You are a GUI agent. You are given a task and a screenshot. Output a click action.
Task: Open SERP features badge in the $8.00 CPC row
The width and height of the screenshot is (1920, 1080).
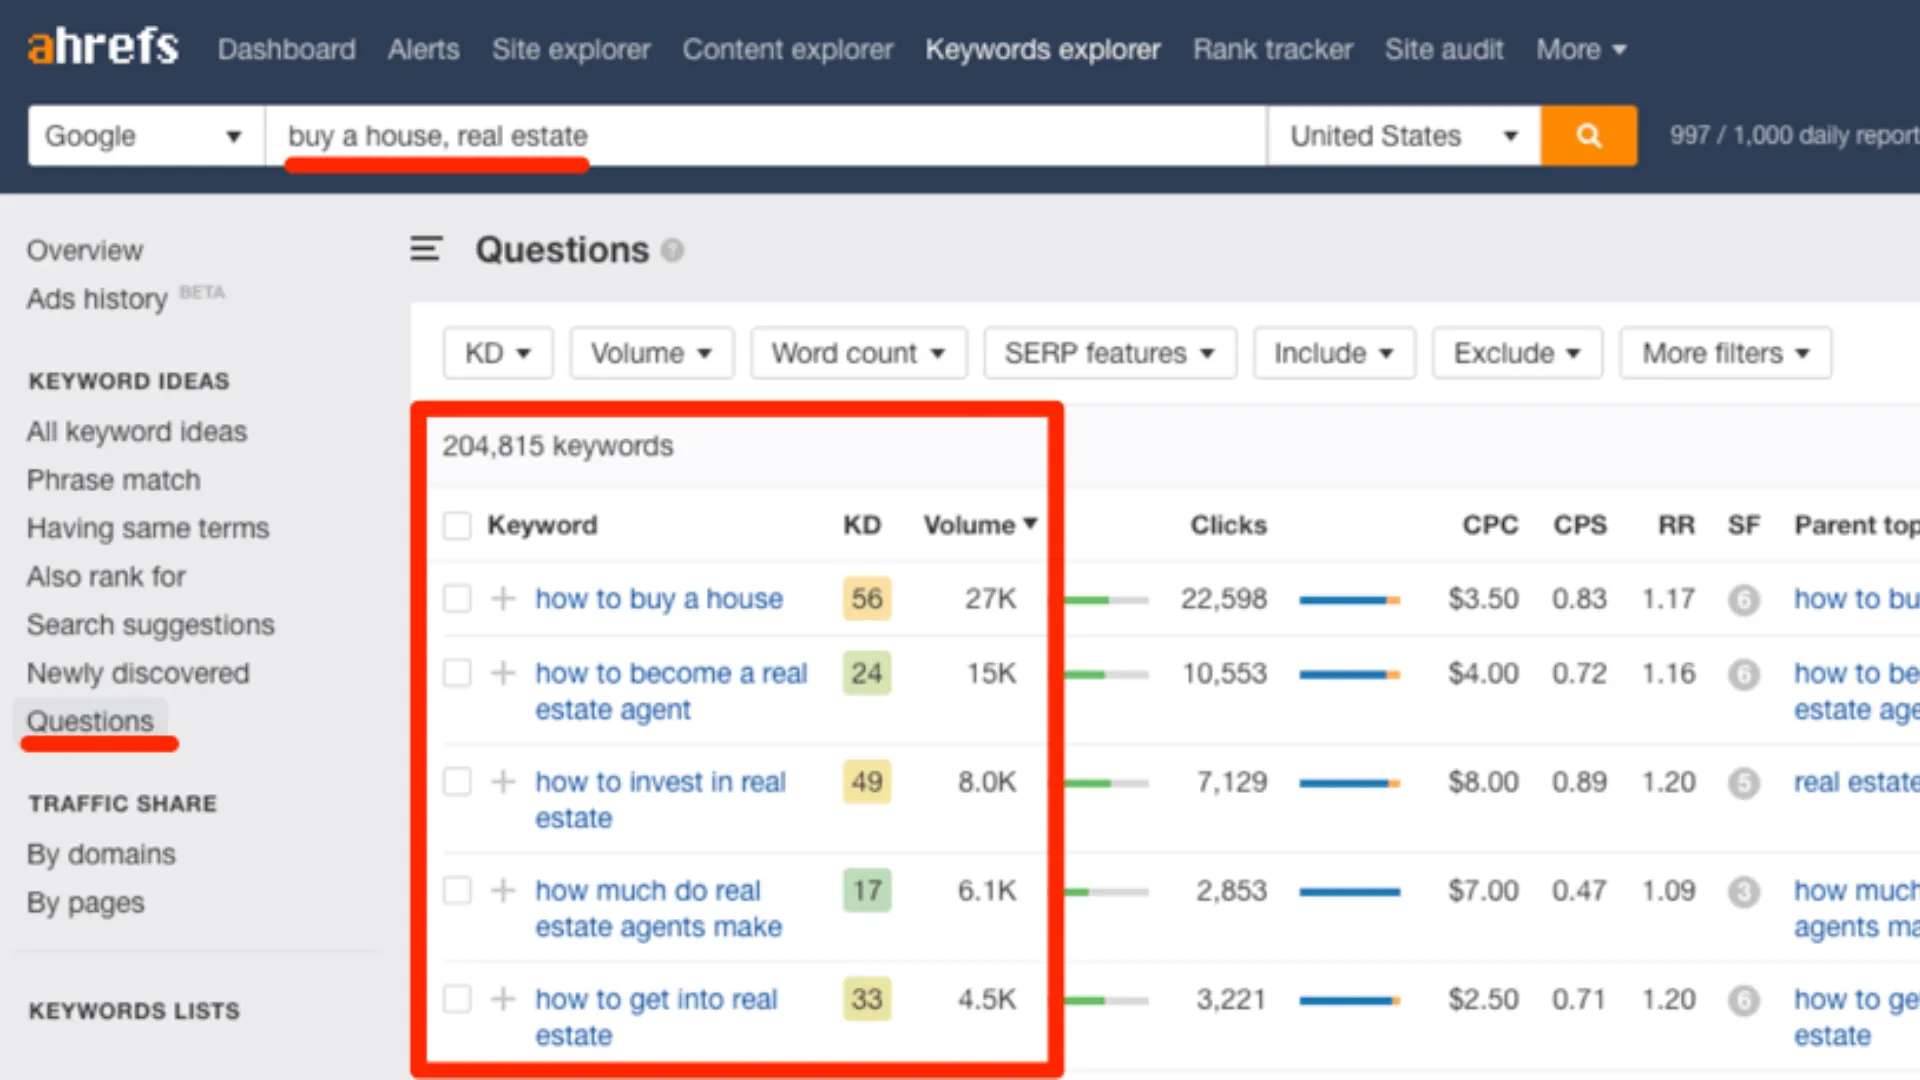pyautogui.click(x=1743, y=782)
